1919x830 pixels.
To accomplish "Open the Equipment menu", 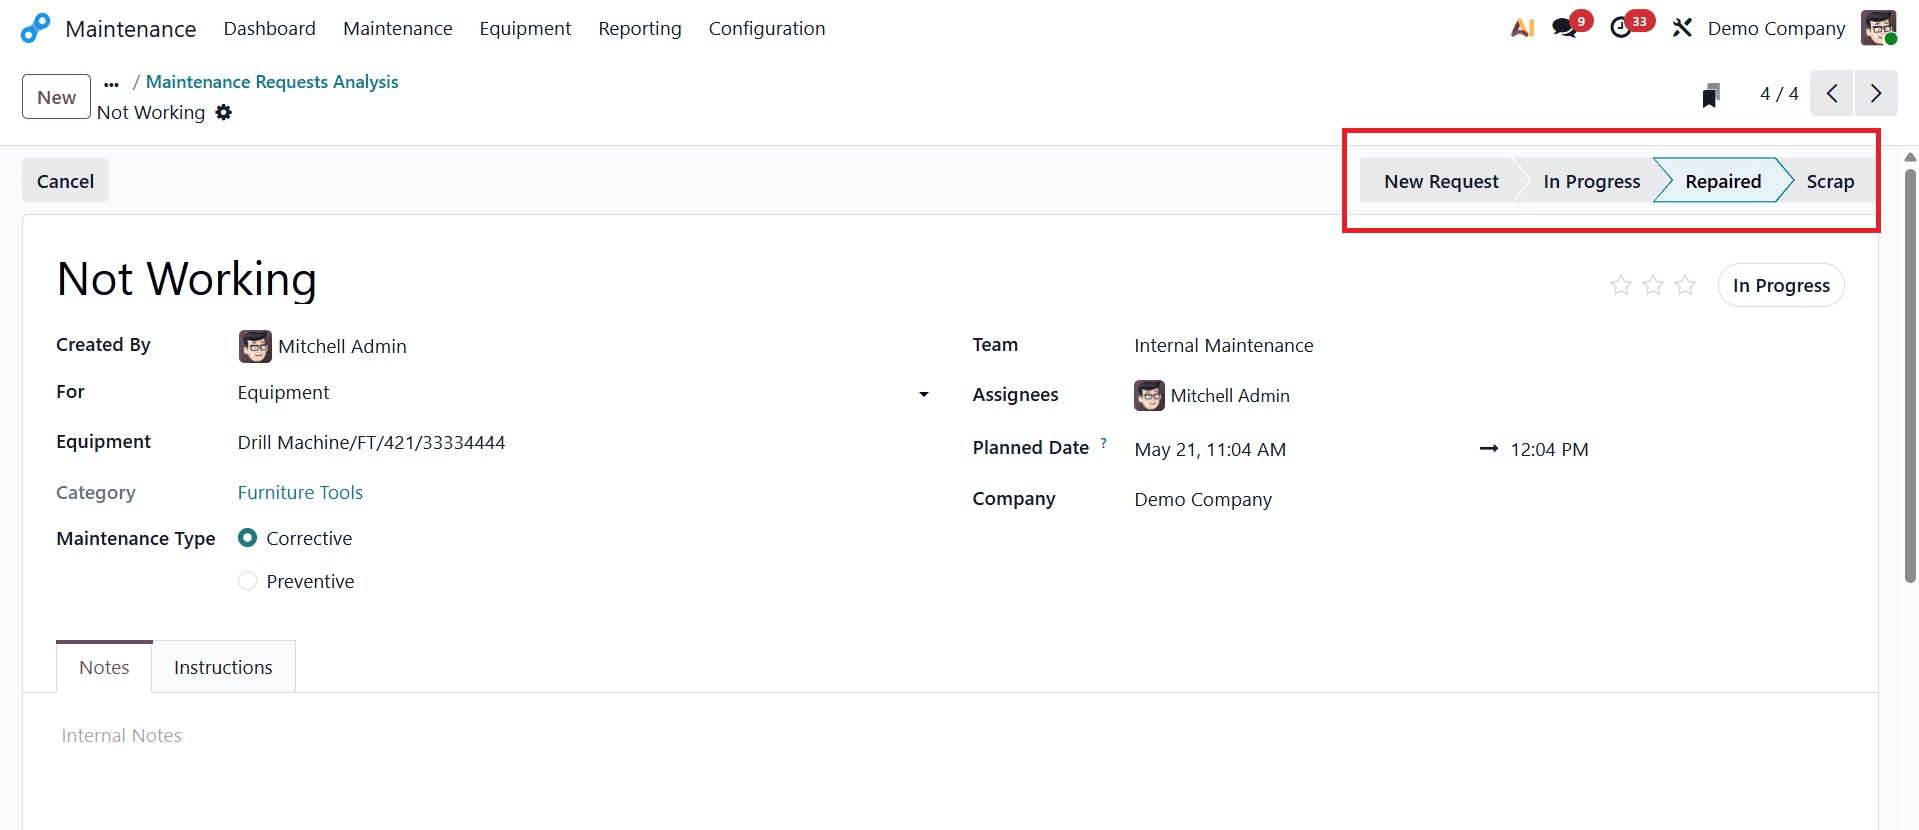I will point(525,28).
